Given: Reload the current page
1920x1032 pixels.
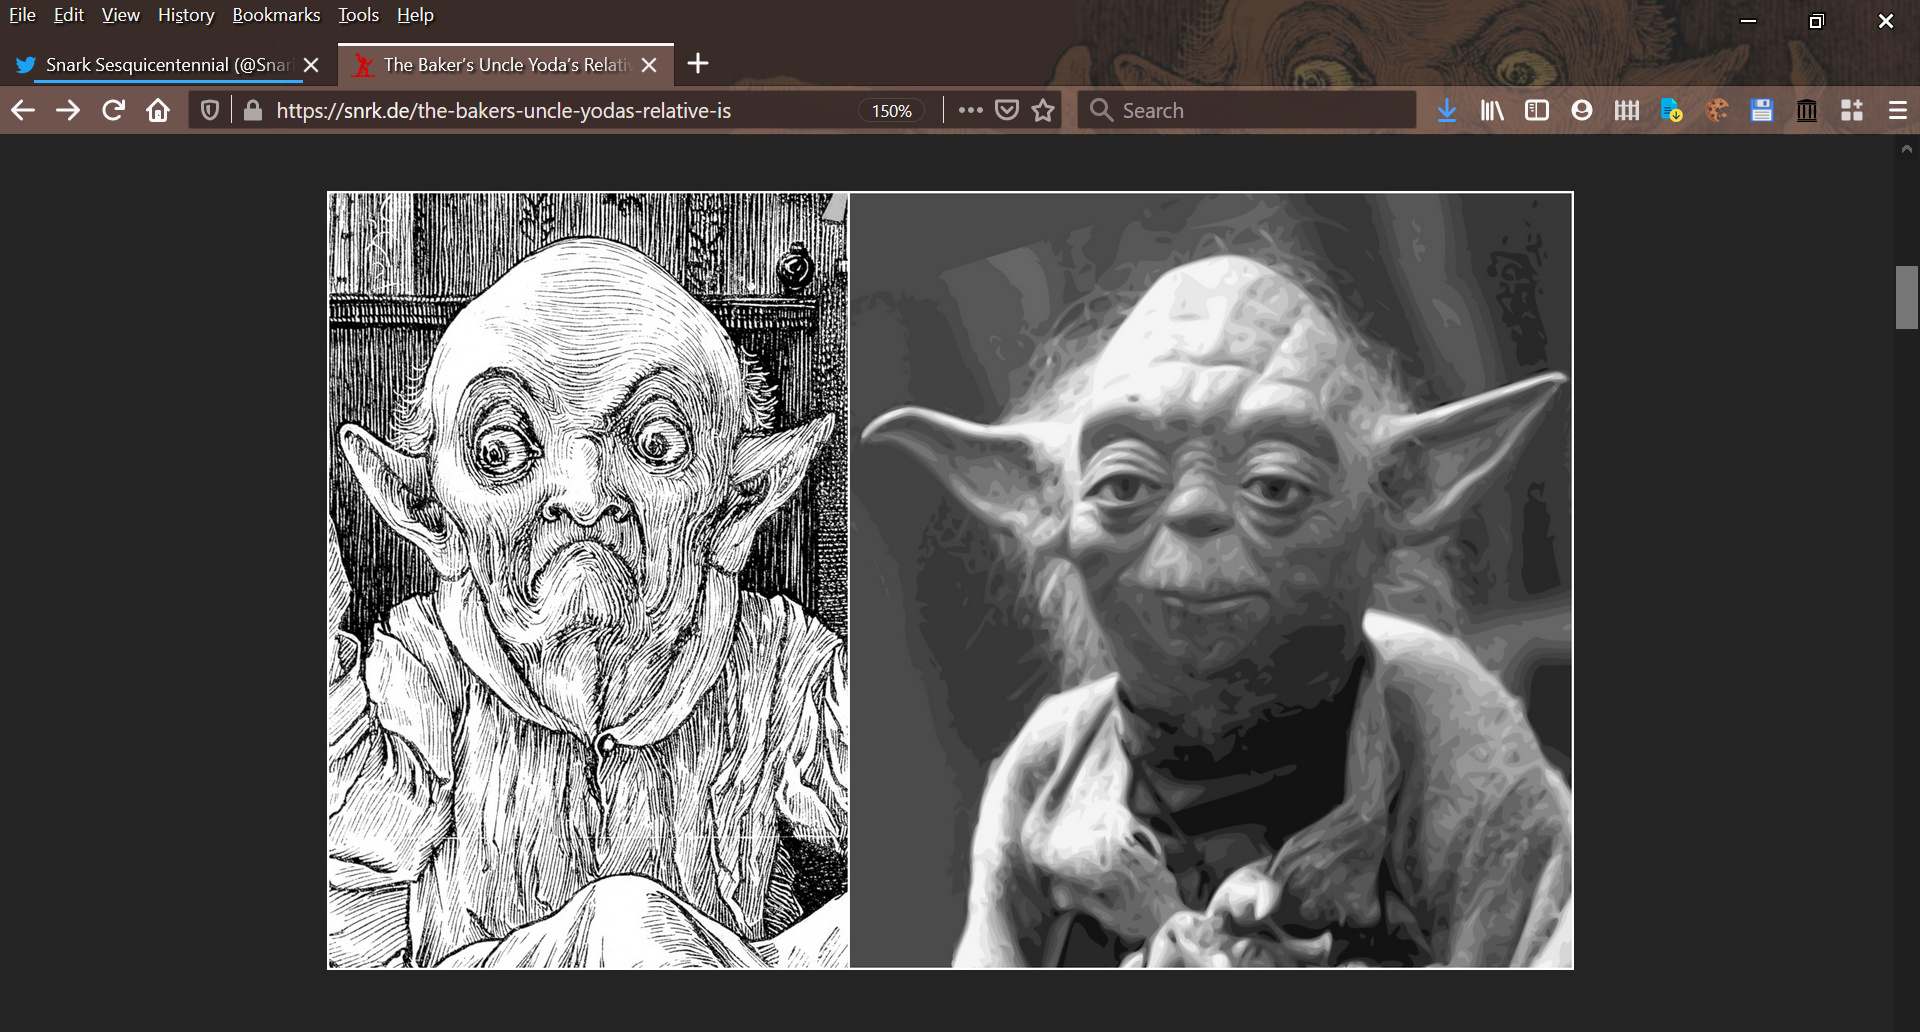Looking at the screenshot, I should coord(113,110).
